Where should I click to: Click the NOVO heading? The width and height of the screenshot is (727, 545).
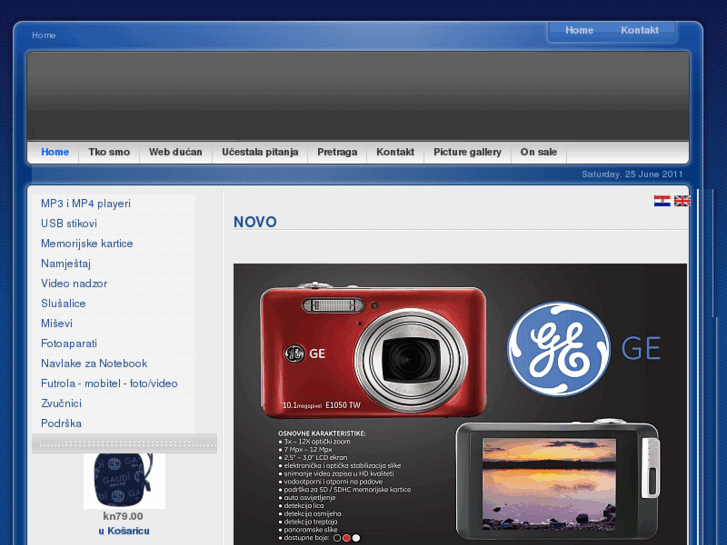pos(255,222)
